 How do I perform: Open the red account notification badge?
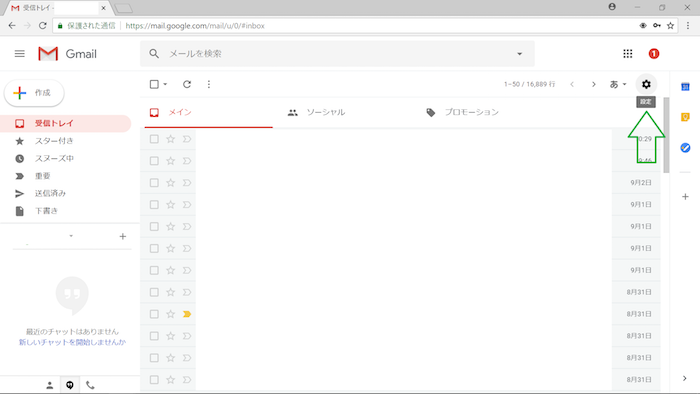pyautogui.click(x=654, y=54)
